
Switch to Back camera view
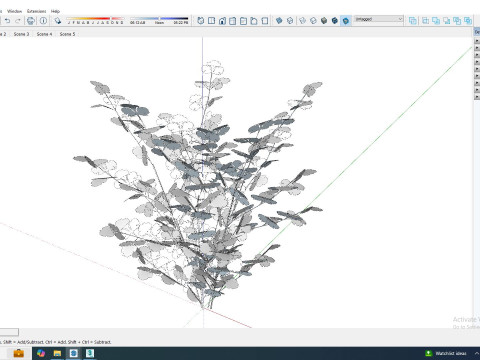pos(243,21)
